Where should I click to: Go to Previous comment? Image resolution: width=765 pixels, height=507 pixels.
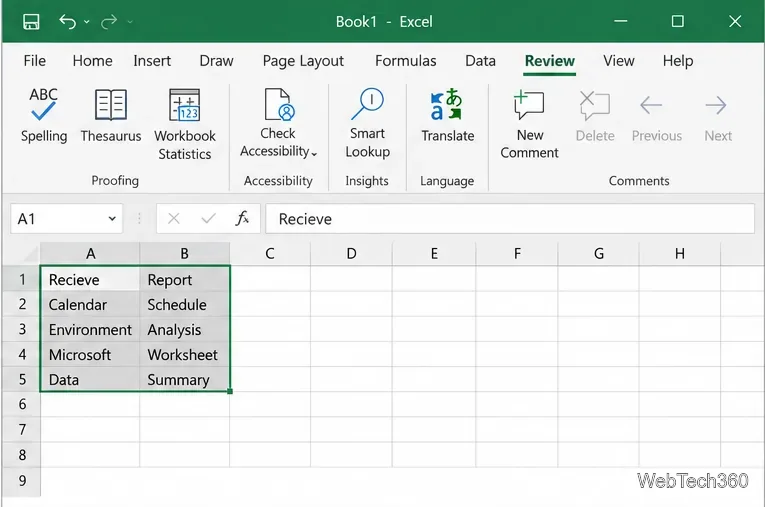tap(657, 119)
